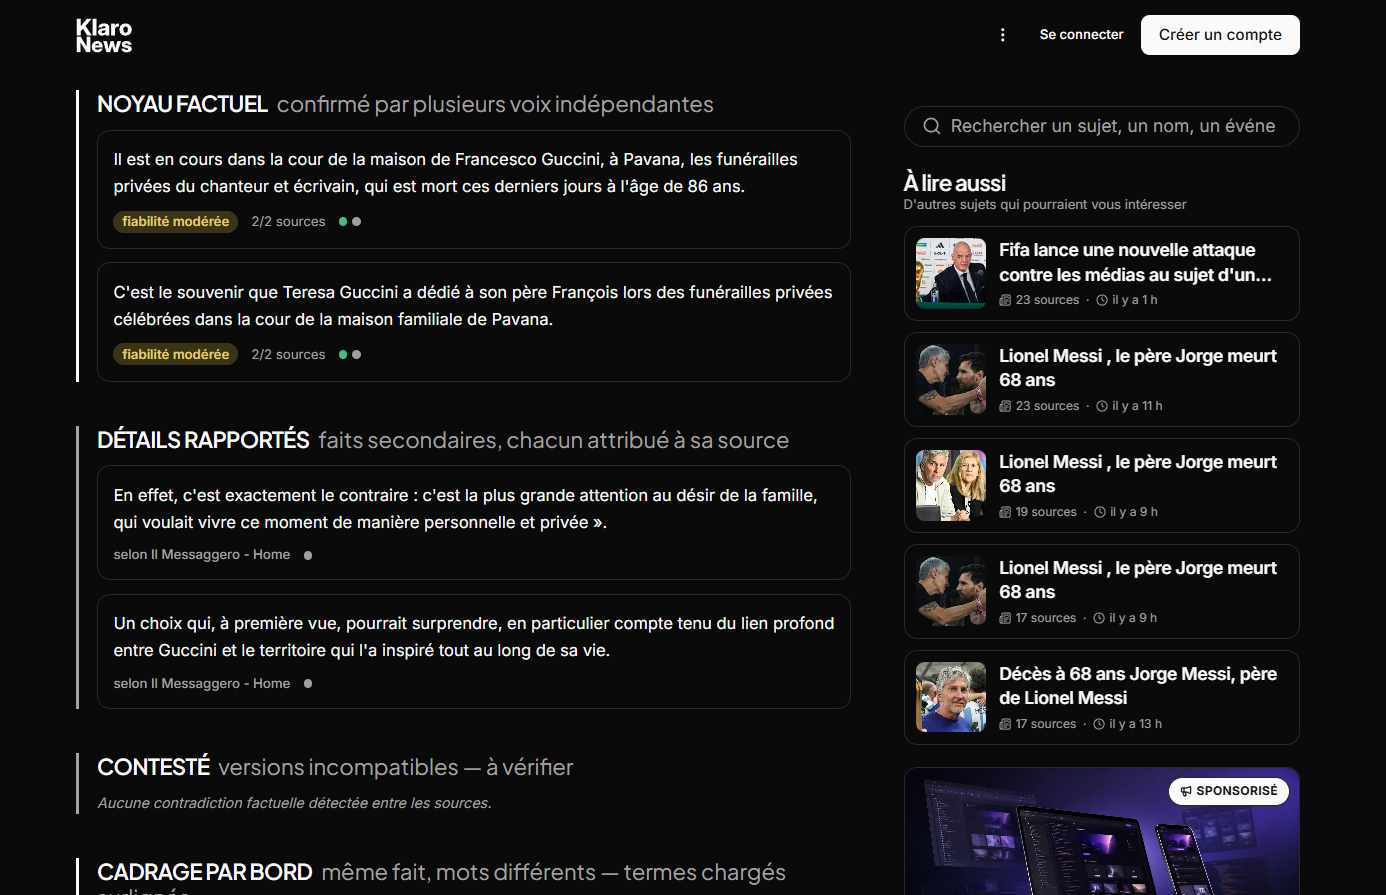This screenshot has height=895, width=1386.
Task: Click "fiabilité modérée" badge in the Teresa Guccini card
Action: tap(175, 355)
